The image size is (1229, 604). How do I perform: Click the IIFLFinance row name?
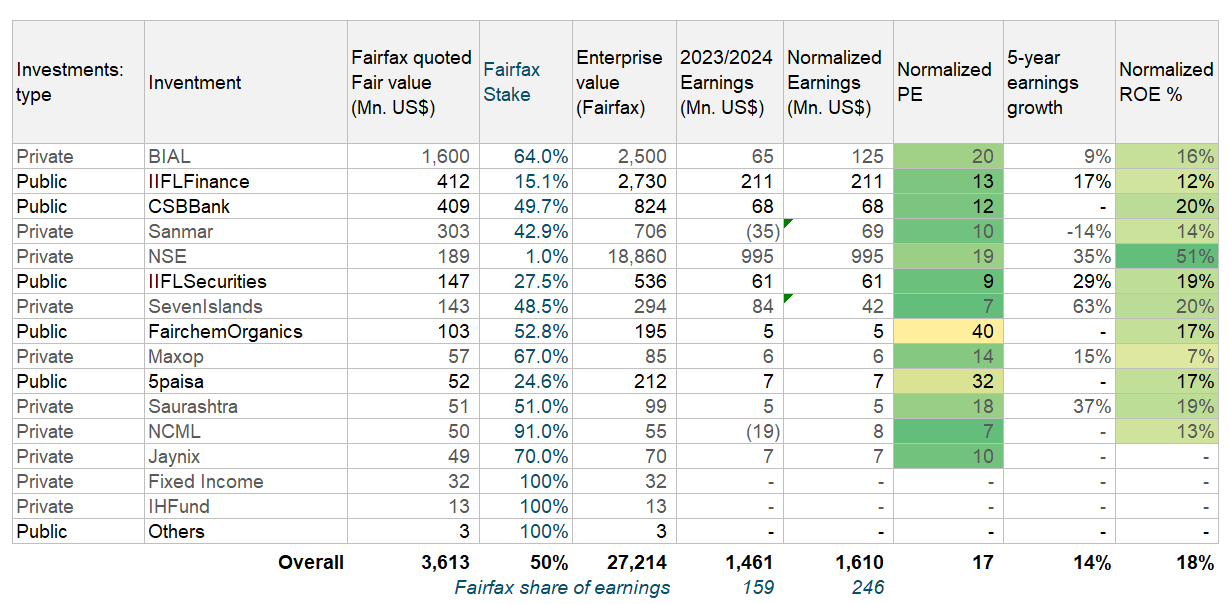pos(245,181)
